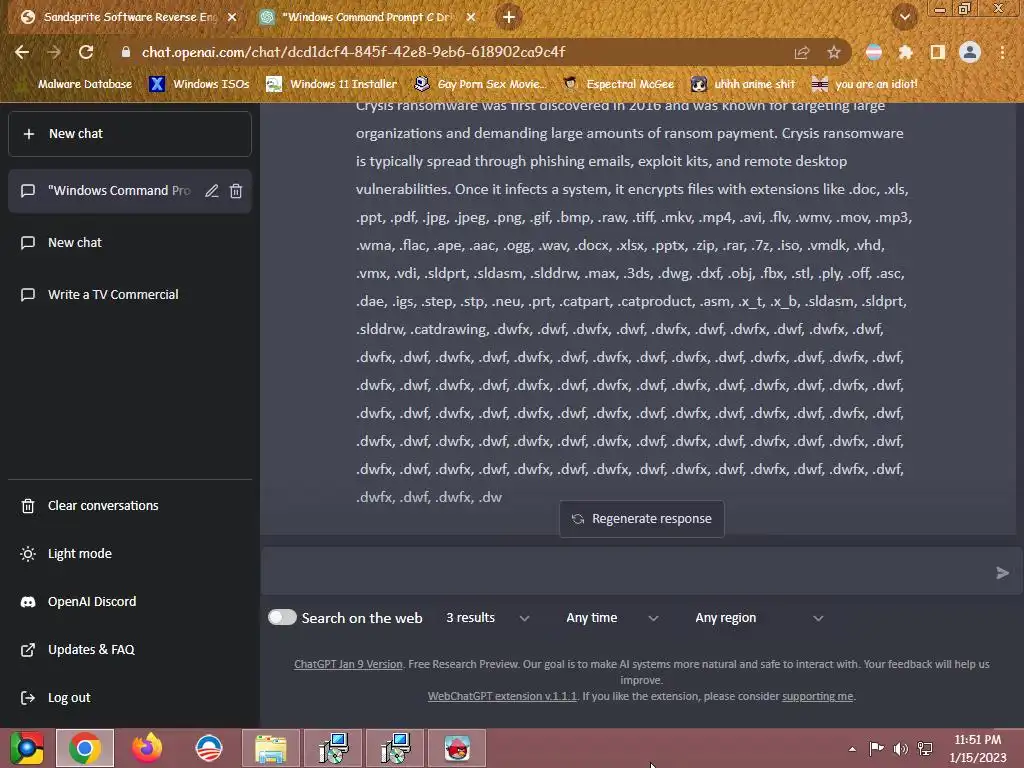The height and width of the screenshot is (768, 1024).
Task: Open ChatGPT Jan 9 Version link
Action: (x=348, y=664)
